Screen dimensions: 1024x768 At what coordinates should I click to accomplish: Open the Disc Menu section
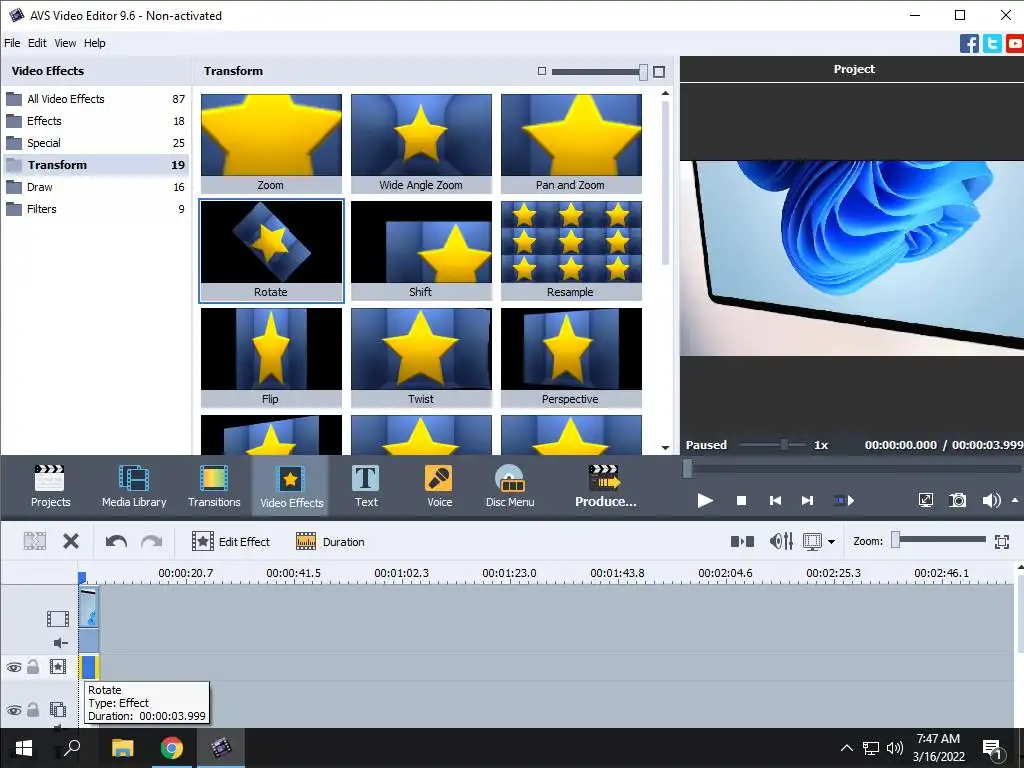[x=510, y=486]
